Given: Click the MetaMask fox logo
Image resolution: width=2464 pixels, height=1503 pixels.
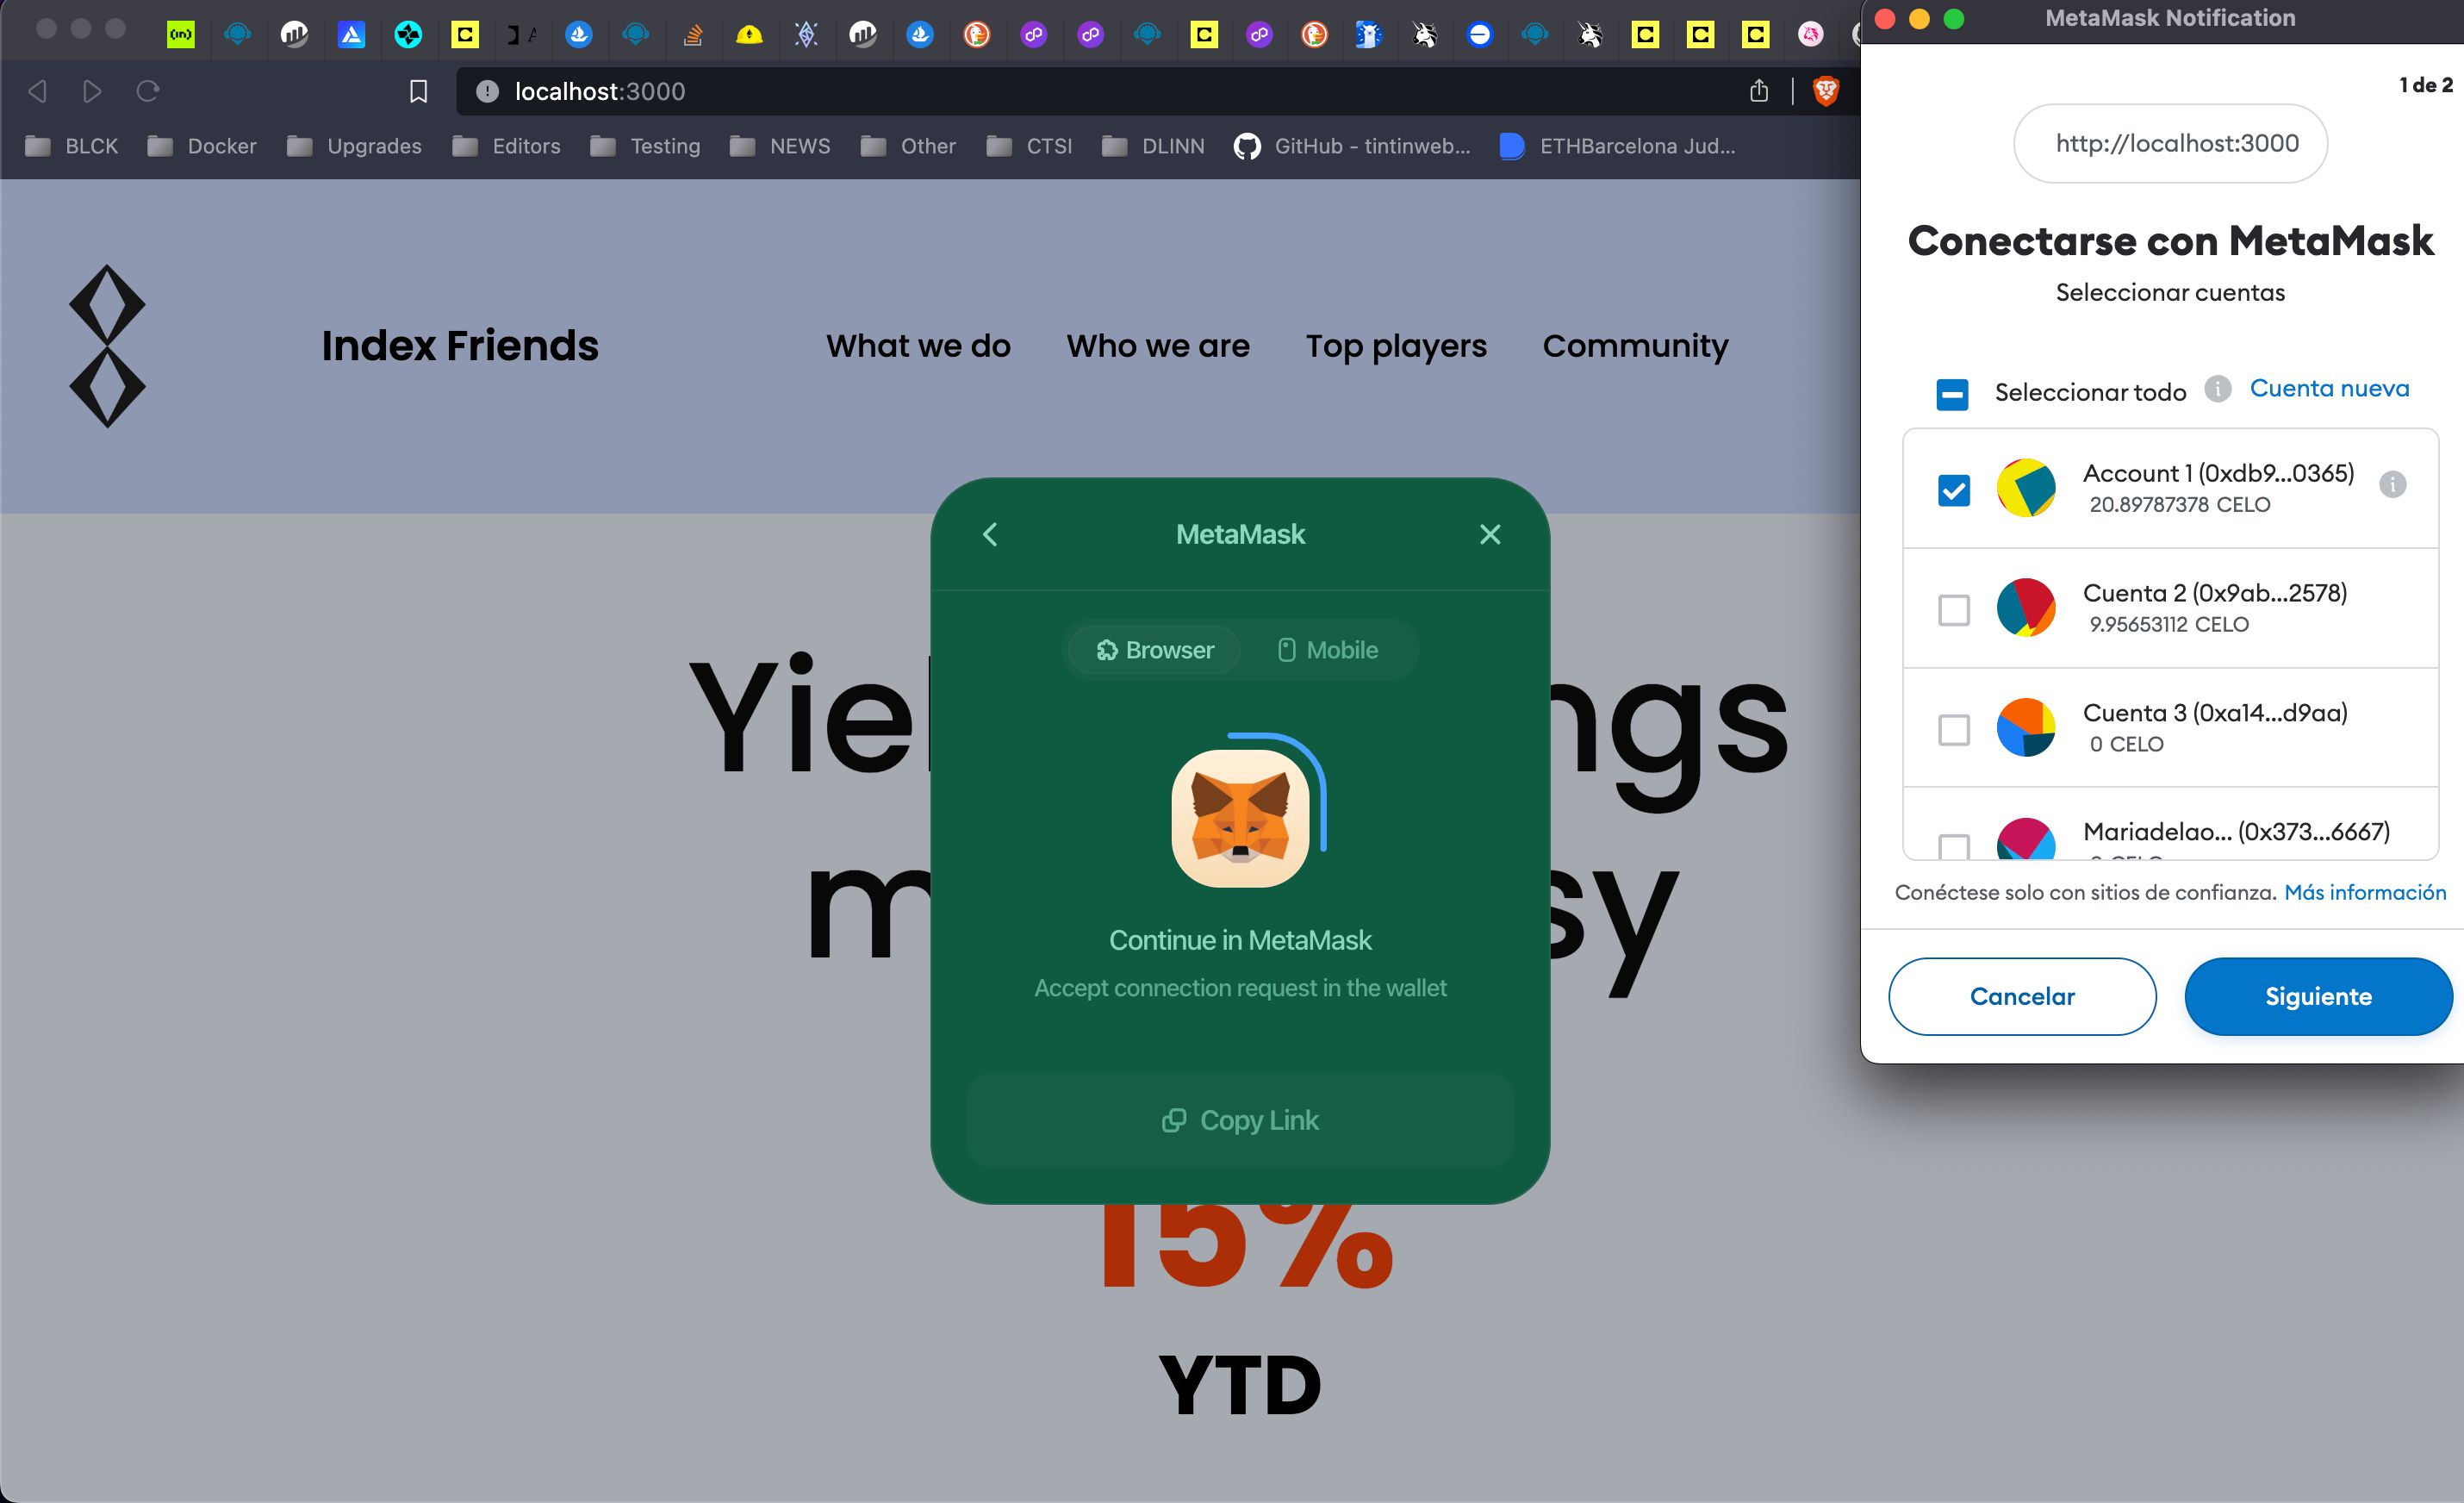Looking at the screenshot, I should tap(1241, 818).
